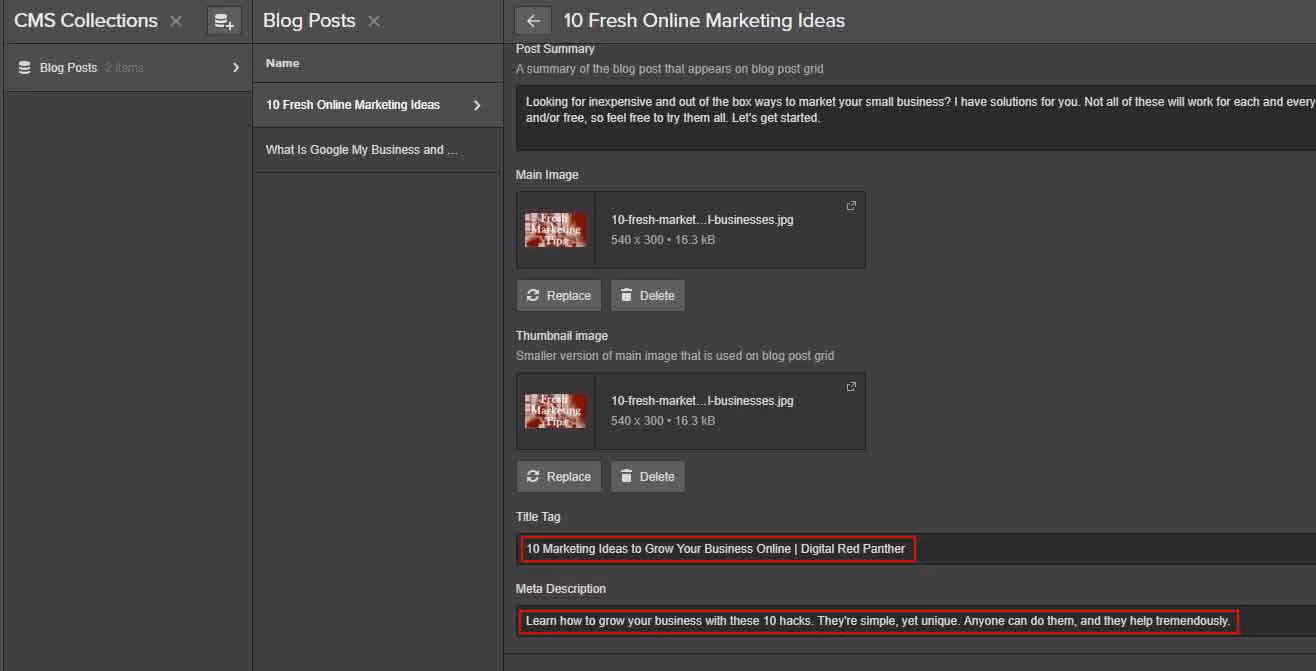This screenshot has height=671, width=1316.
Task: Edit the Meta Description text
Action: [x=877, y=621]
